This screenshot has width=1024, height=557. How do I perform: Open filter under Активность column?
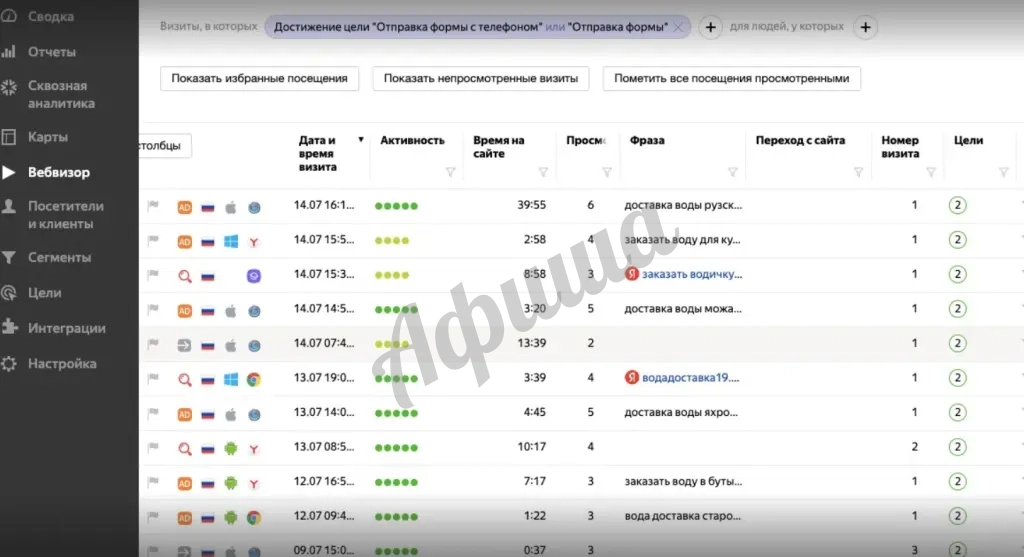pos(449,172)
